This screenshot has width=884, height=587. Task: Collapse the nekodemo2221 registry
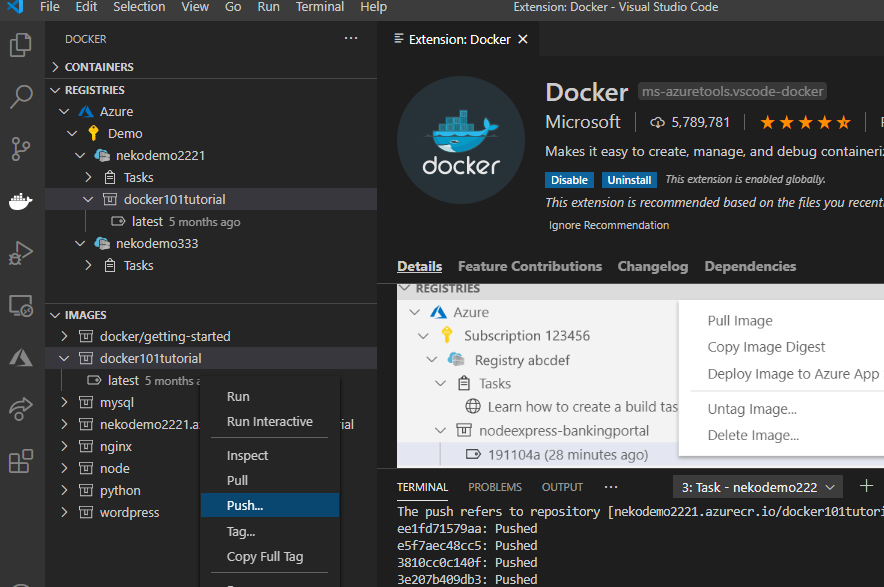point(80,156)
